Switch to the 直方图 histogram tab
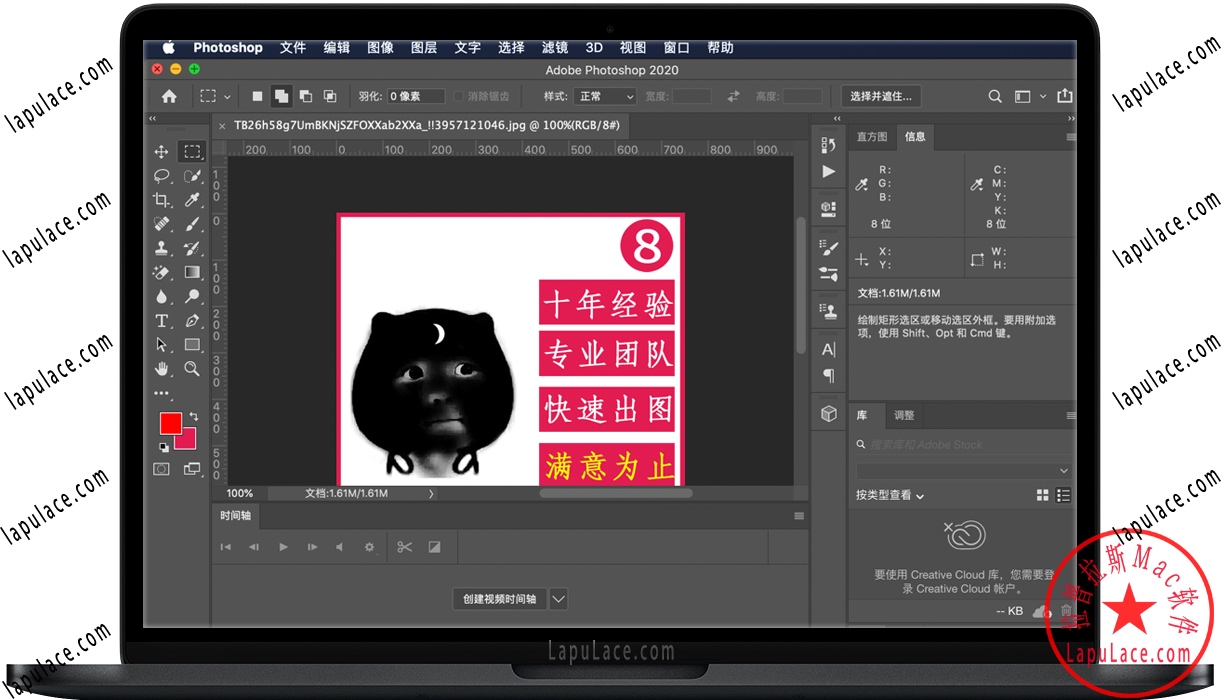1221x700 pixels. coord(872,137)
